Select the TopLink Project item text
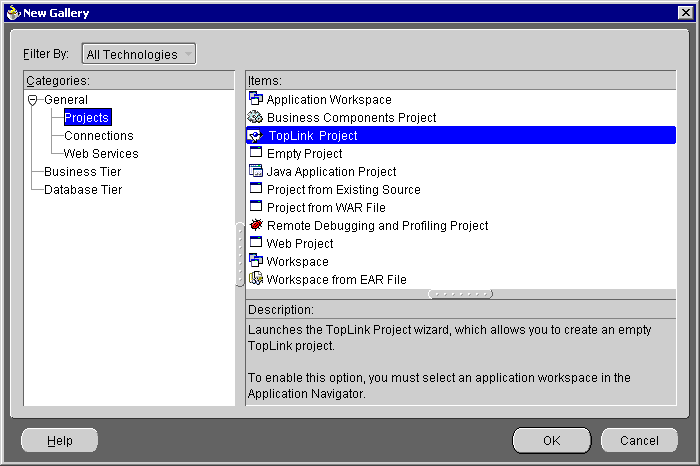 pos(313,136)
